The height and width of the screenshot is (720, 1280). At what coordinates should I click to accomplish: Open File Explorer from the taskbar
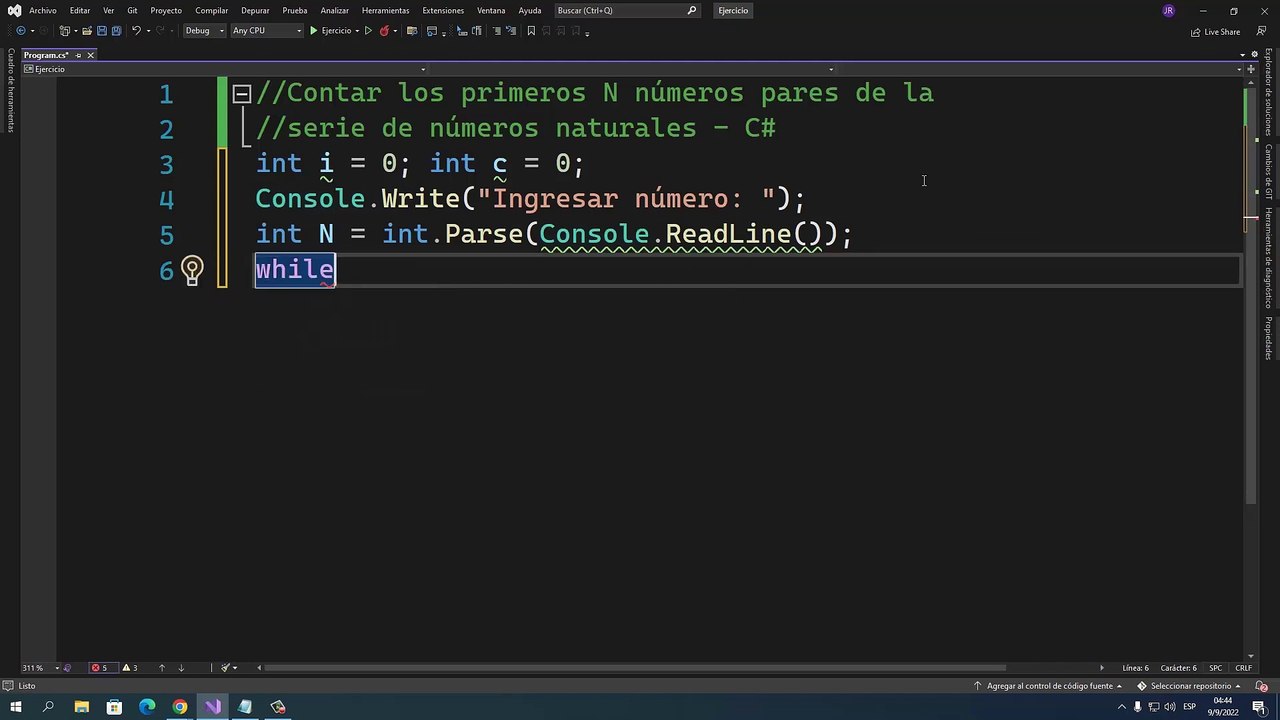(82, 707)
